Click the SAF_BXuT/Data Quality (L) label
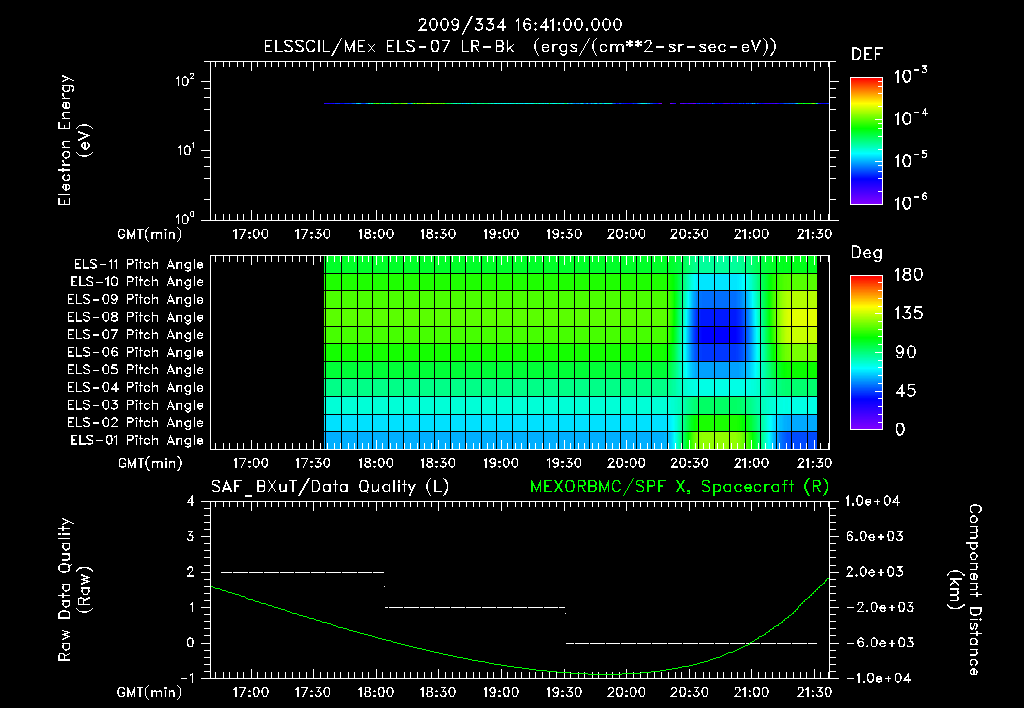This screenshot has height=708, width=1024. click(x=330, y=487)
